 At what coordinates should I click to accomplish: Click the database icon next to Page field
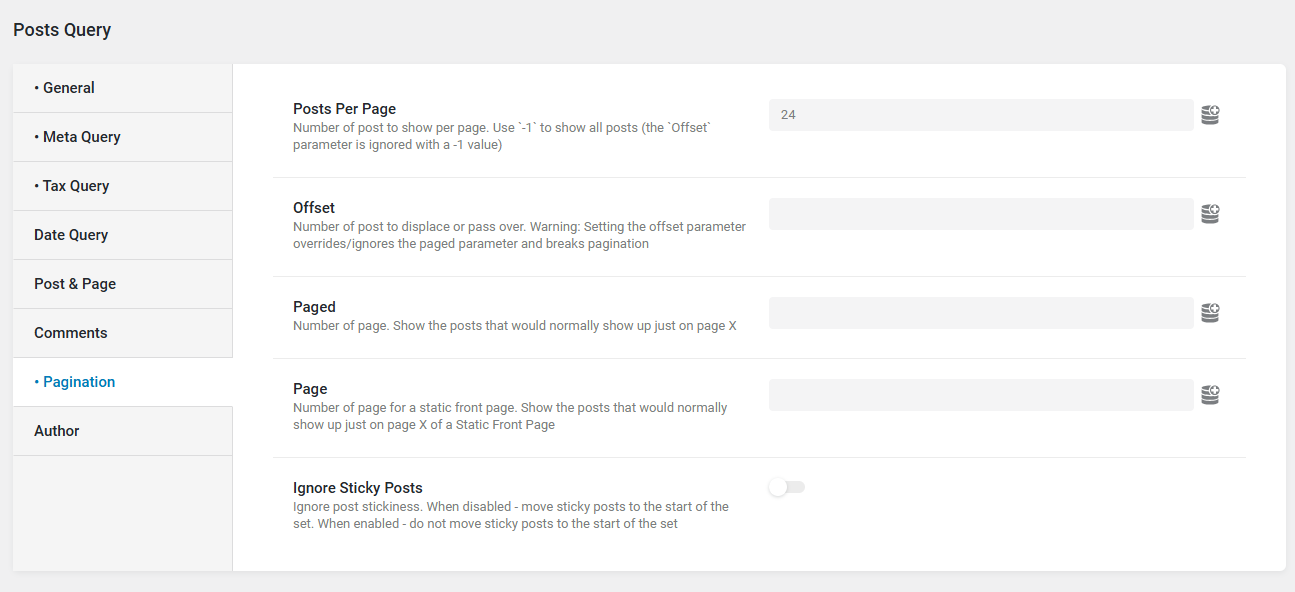[1210, 395]
